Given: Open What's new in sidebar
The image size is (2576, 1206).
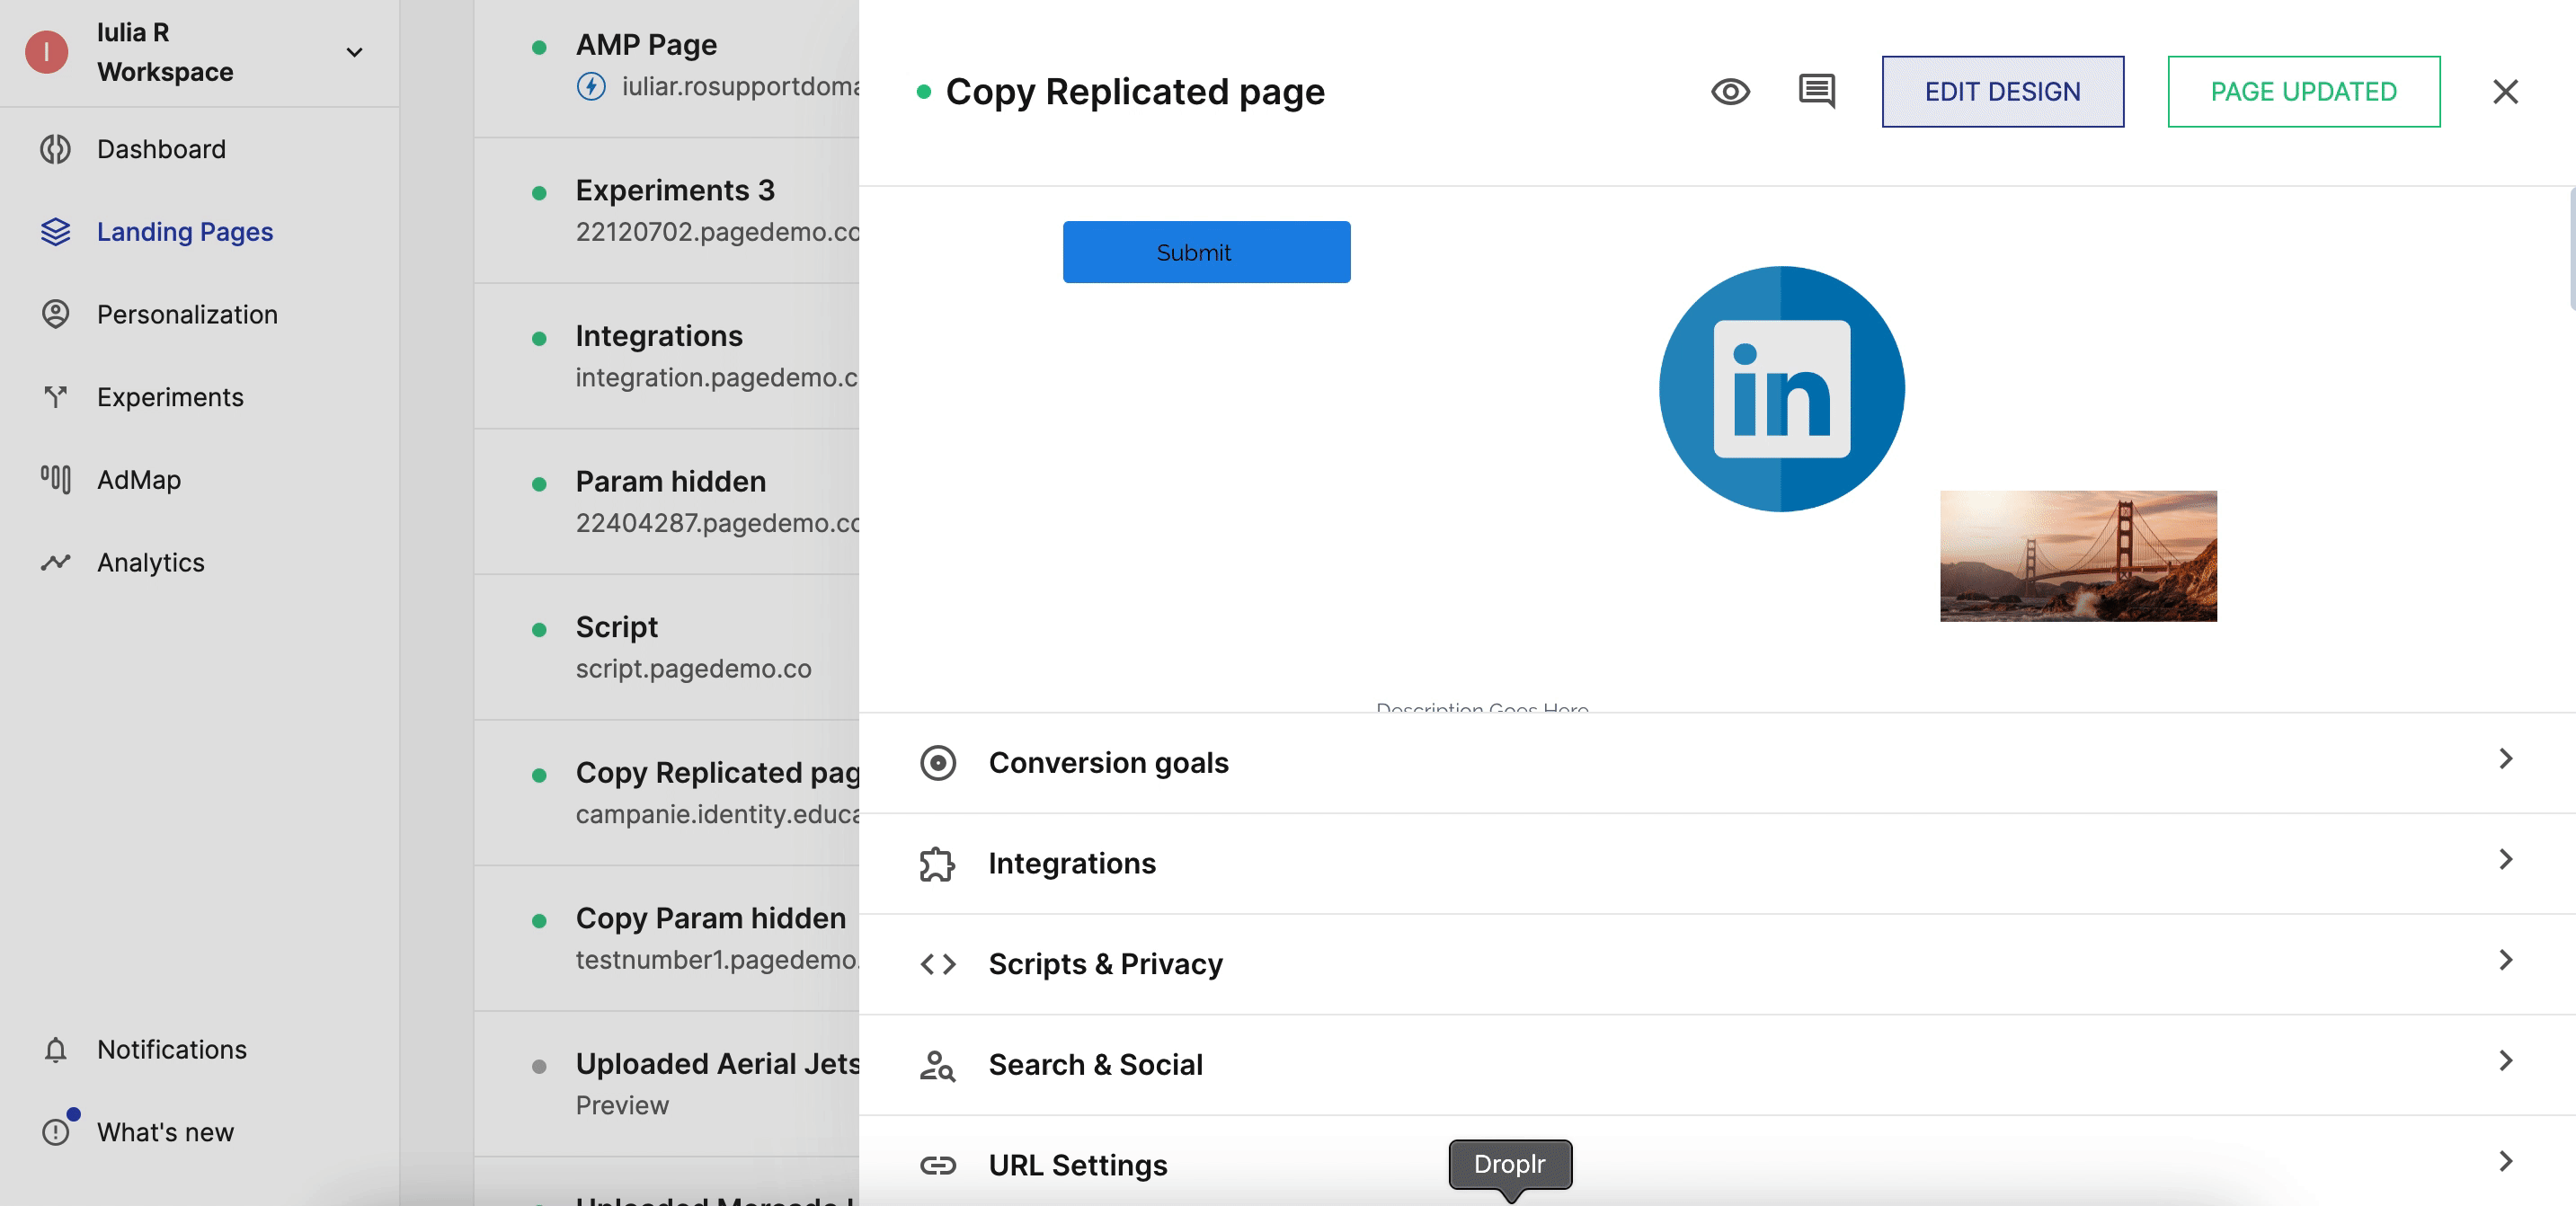Looking at the screenshot, I should [200, 1132].
